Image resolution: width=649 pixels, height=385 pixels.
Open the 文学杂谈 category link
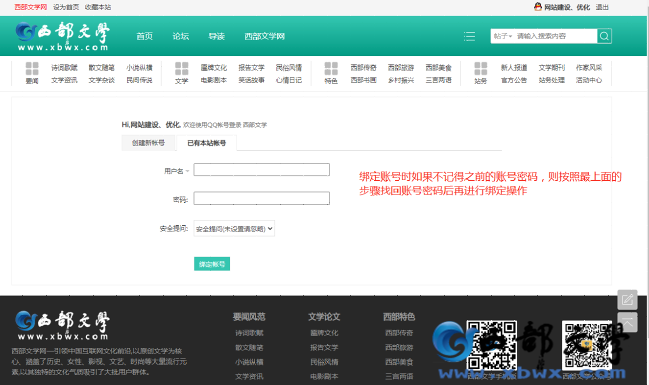tap(101, 80)
